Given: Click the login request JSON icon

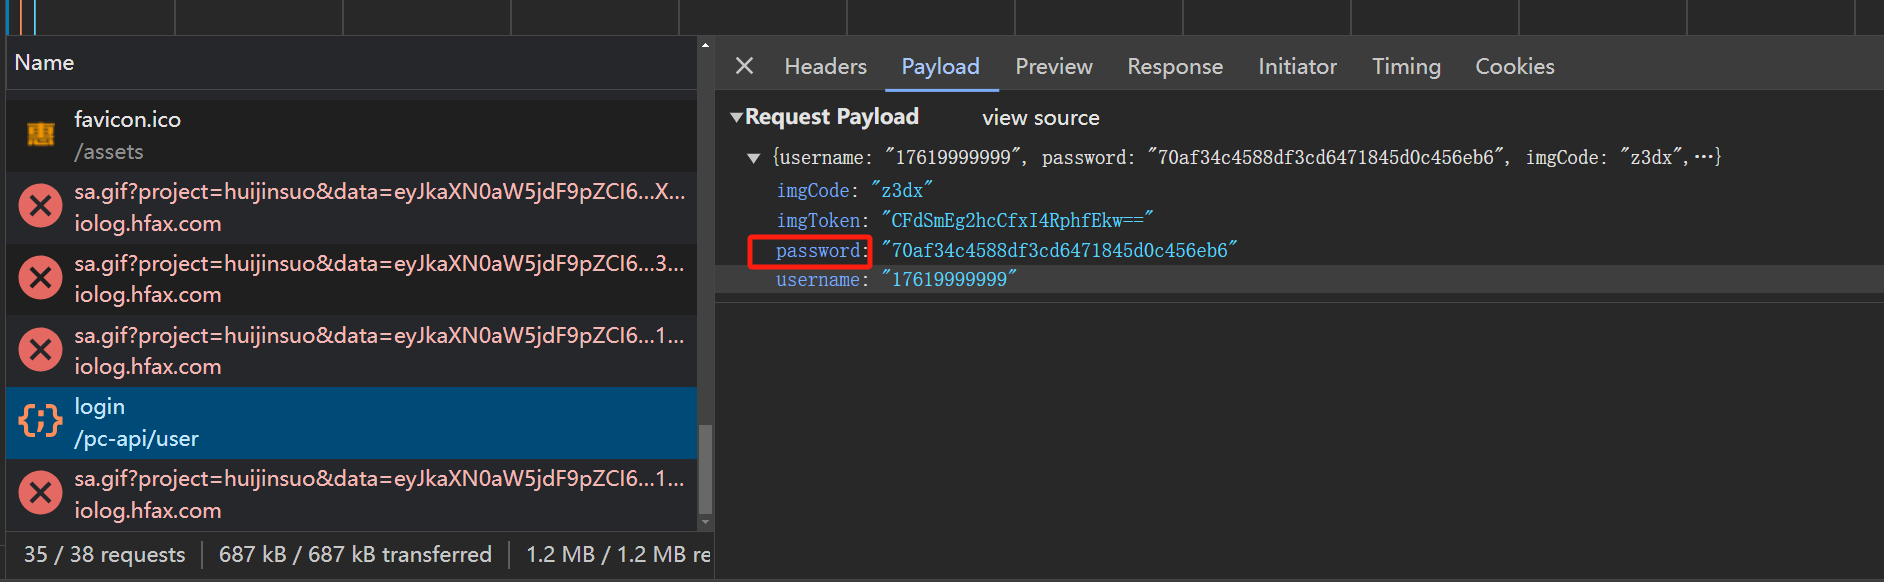Looking at the screenshot, I should [x=41, y=421].
